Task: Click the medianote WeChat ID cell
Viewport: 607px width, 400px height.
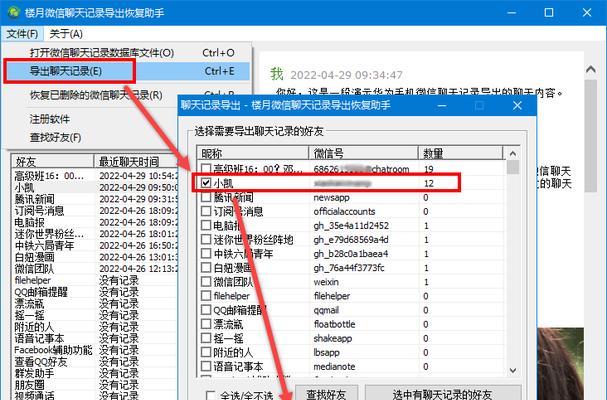Action: click(x=334, y=366)
